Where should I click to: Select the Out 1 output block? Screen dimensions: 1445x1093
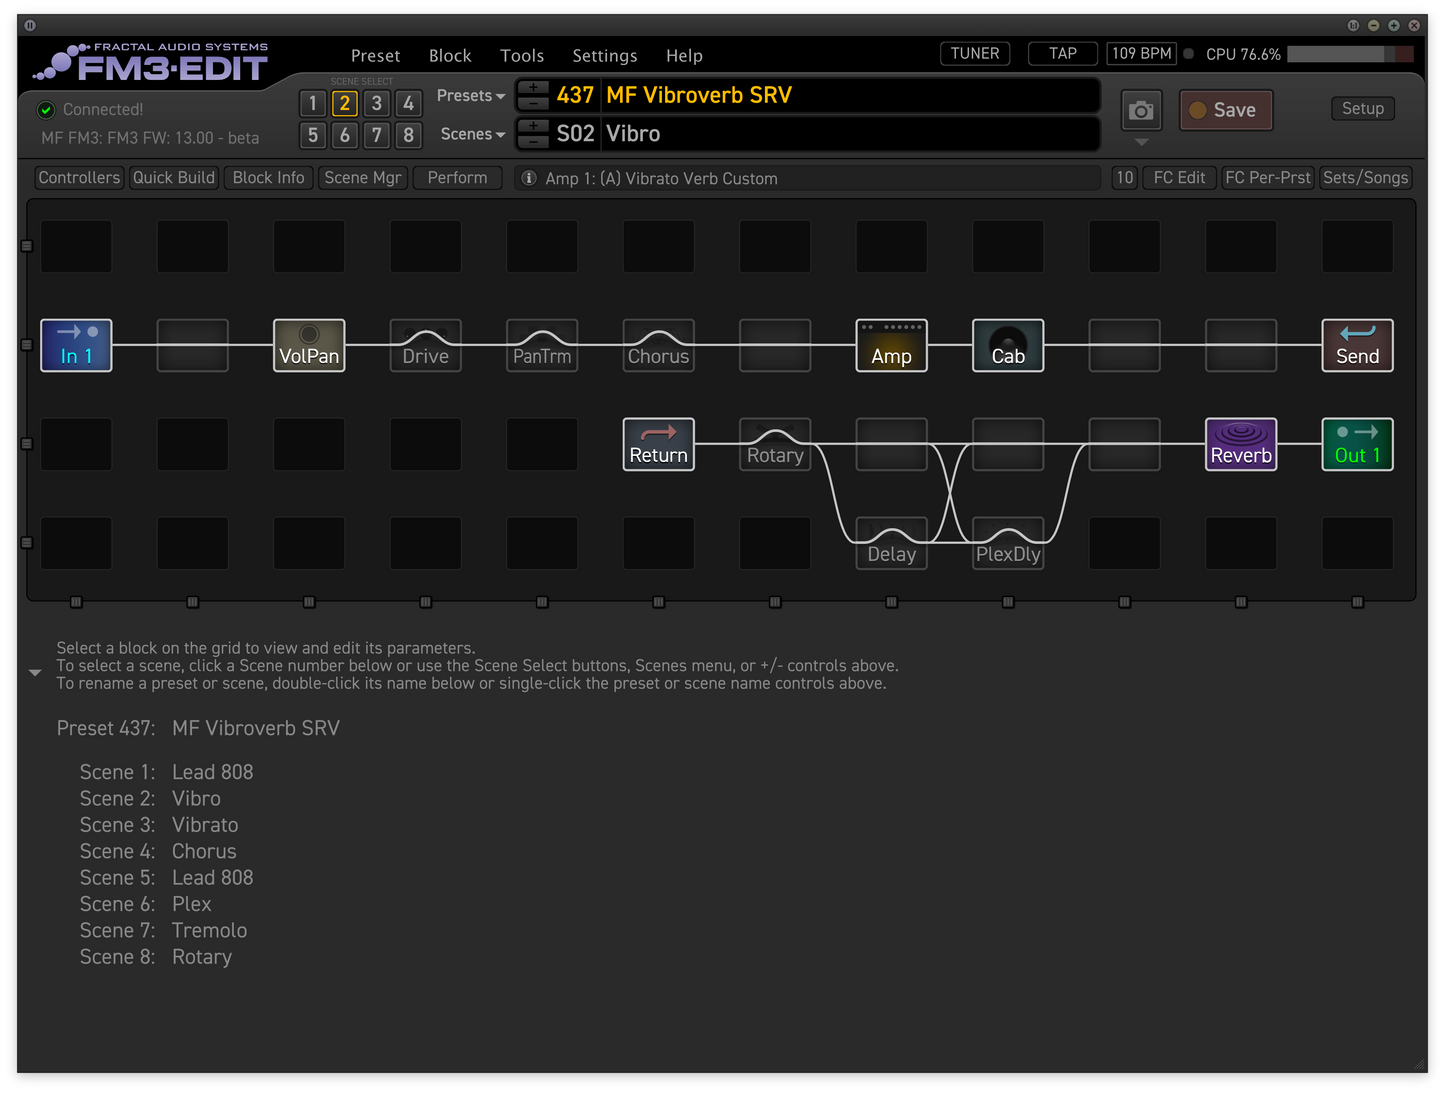(x=1357, y=444)
